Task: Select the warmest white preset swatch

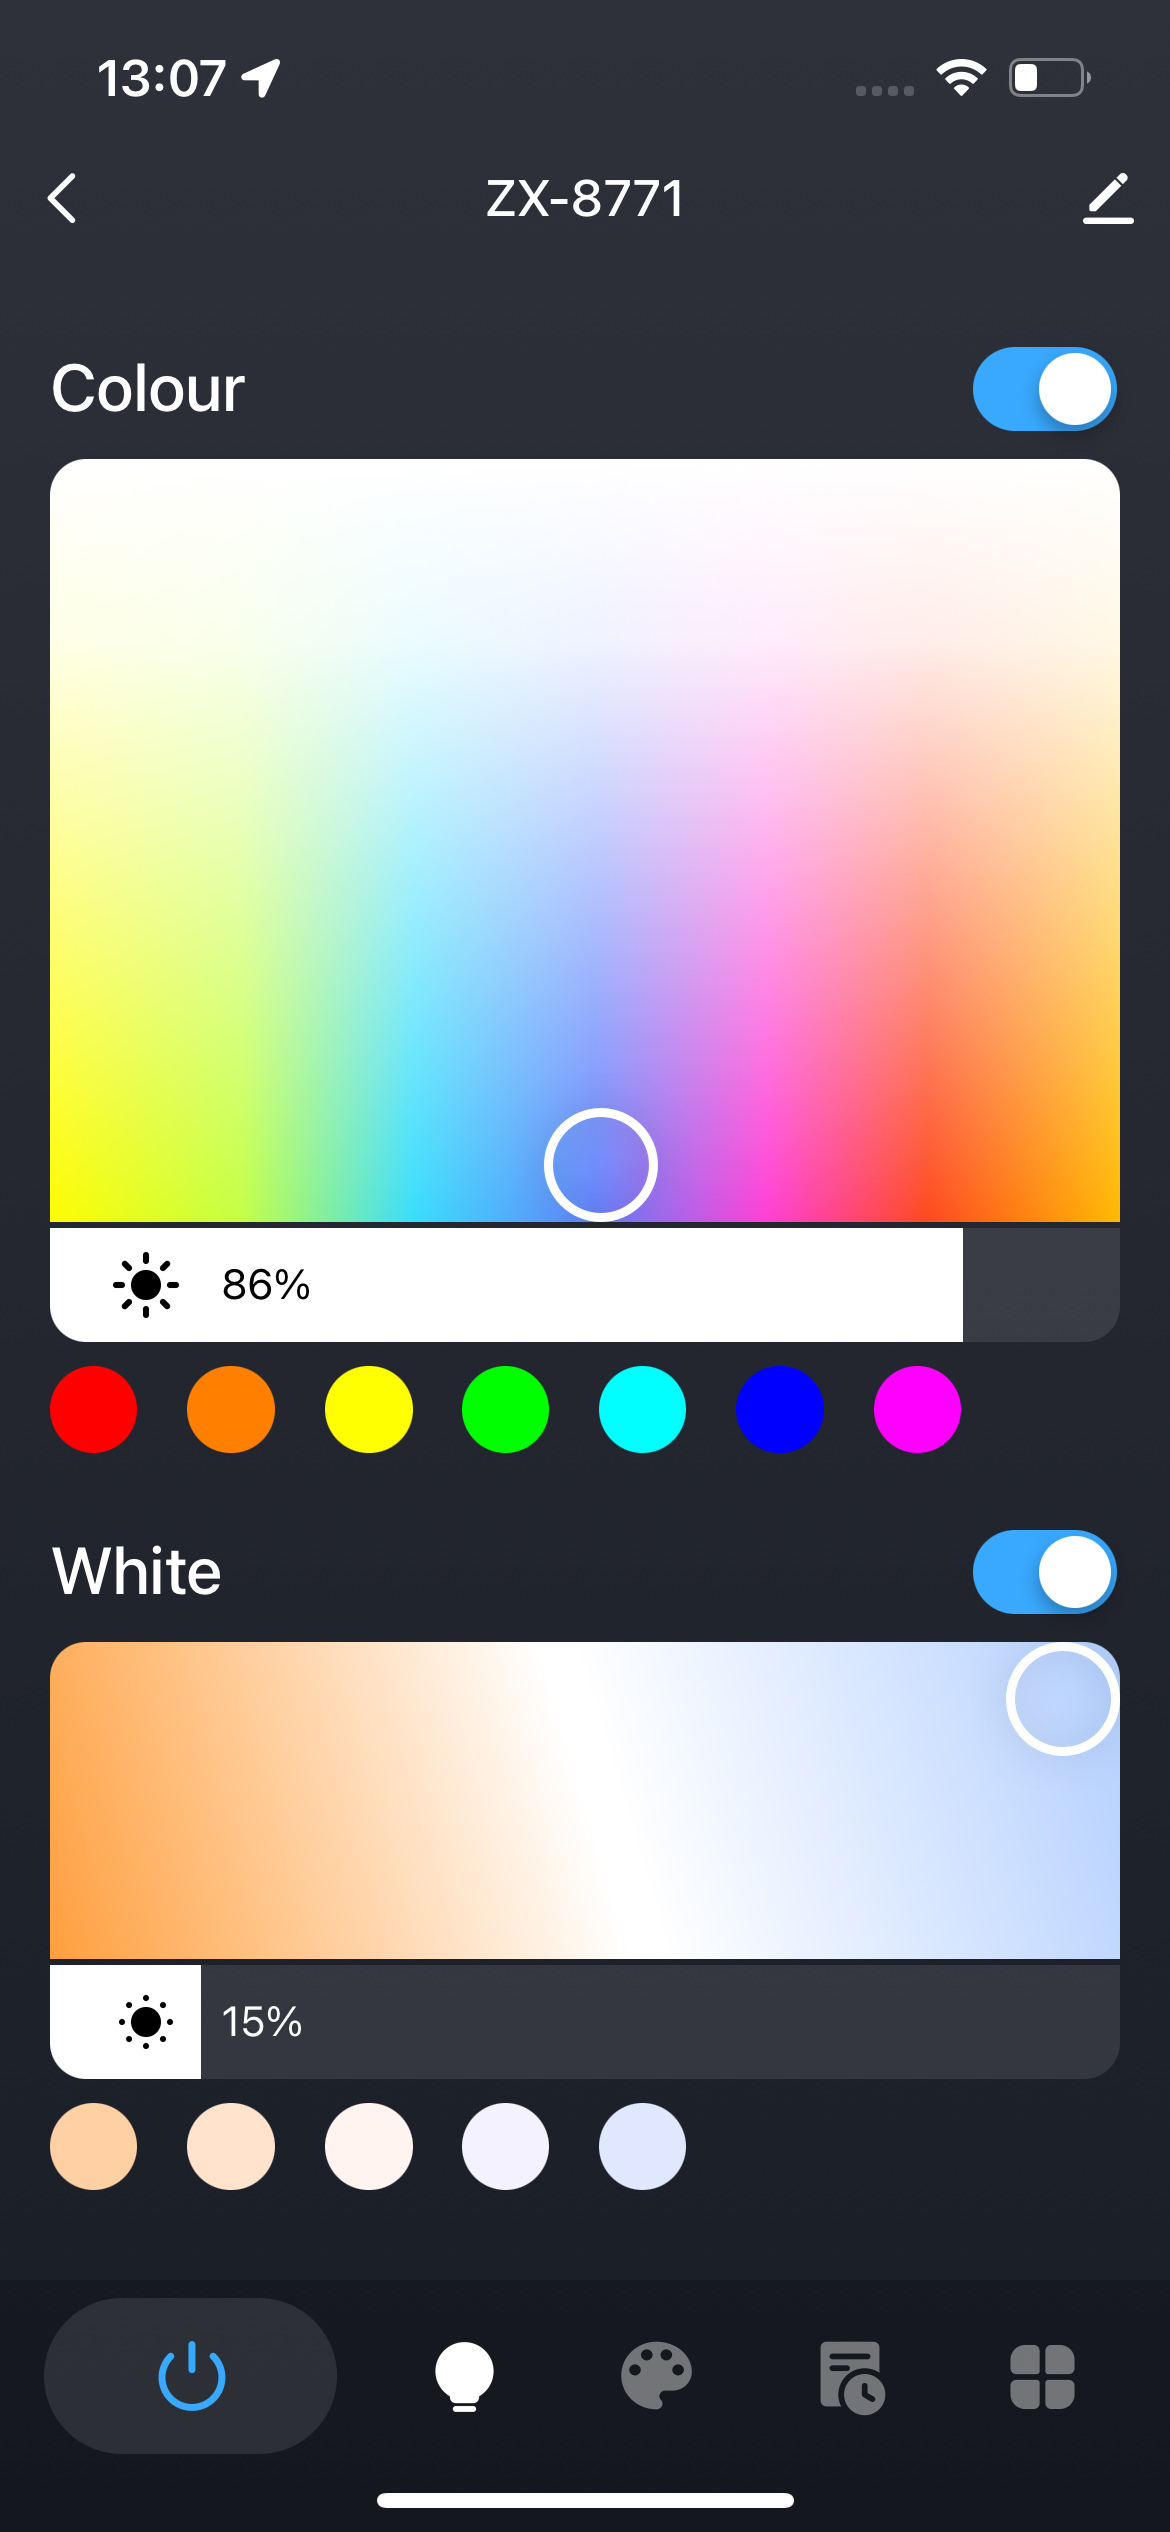Action: [x=94, y=2146]
